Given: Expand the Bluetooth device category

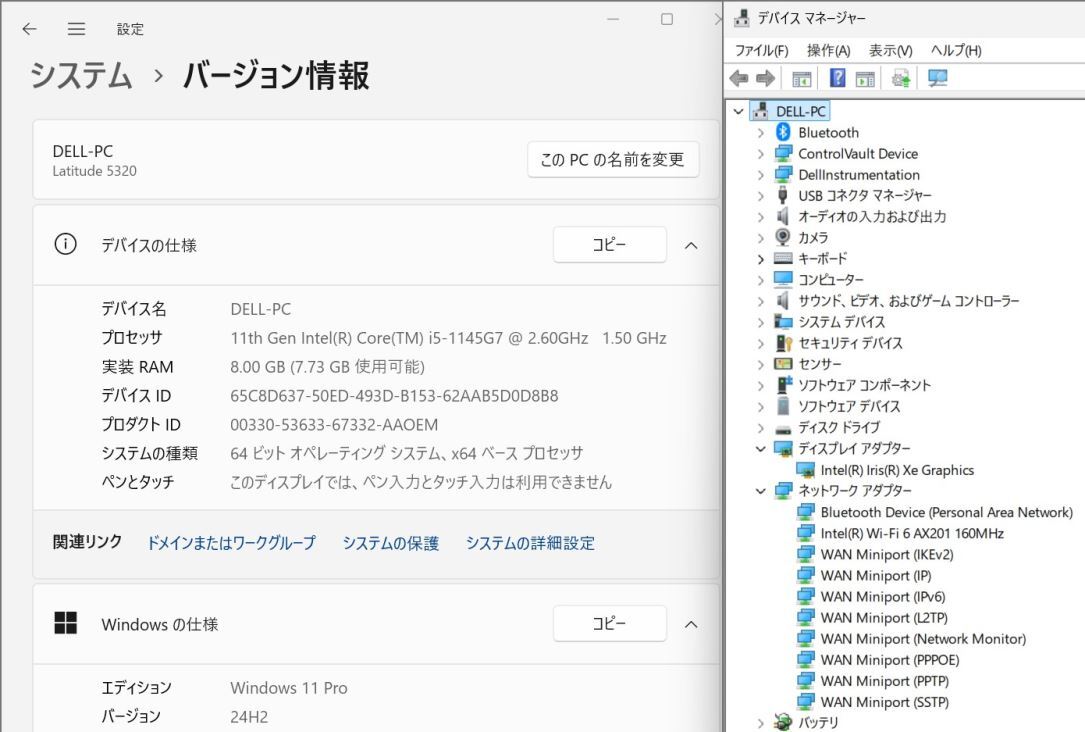Looking at the screenshot, I should coord(761,132).
